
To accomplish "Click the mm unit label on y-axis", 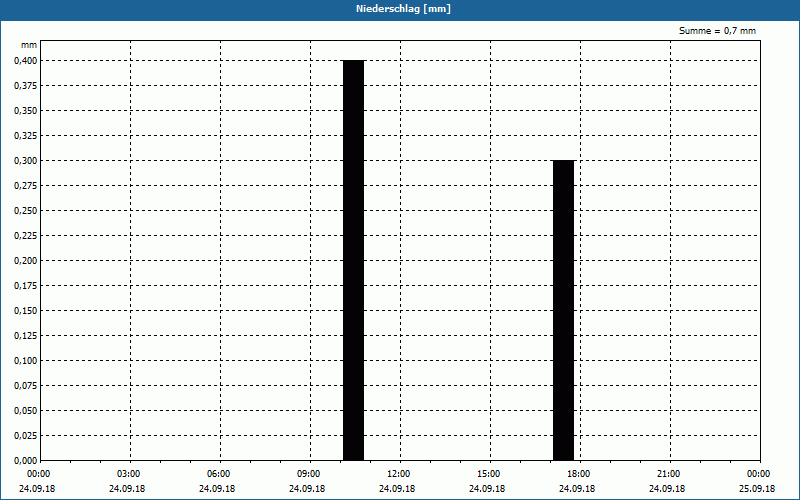I will 29,45.
